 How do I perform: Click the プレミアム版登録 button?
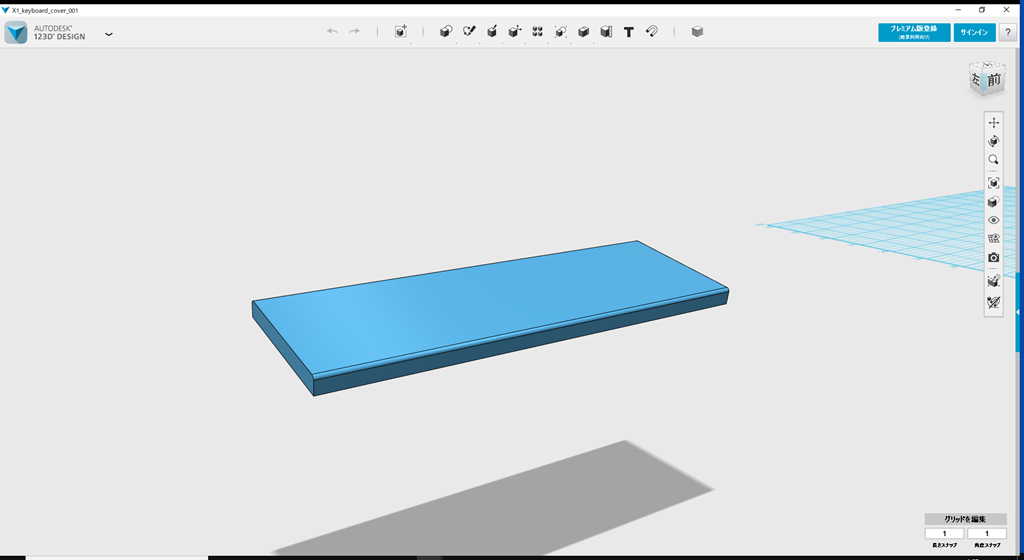click(x=913, y=32)
